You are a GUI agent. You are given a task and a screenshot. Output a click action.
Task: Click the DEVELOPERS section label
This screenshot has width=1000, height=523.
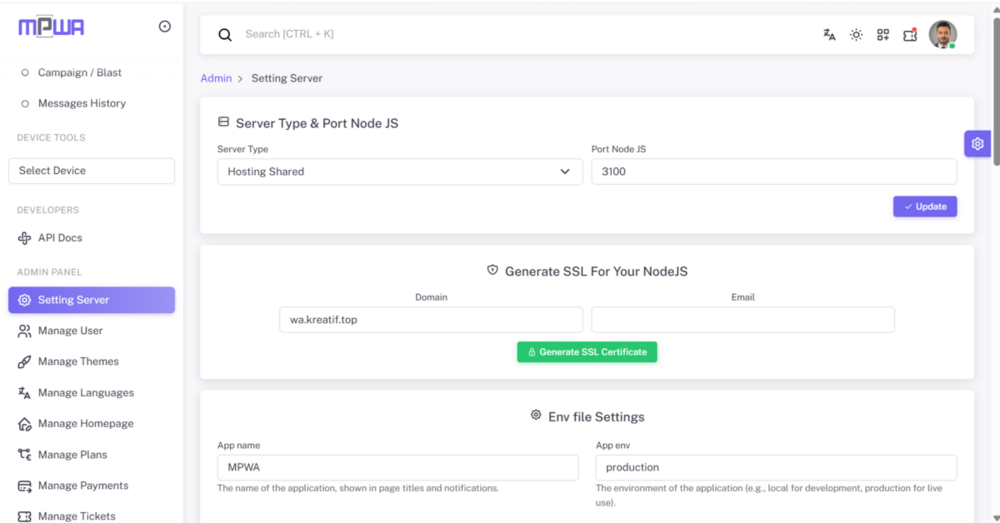pyautogui.click(x=48, y=210)
